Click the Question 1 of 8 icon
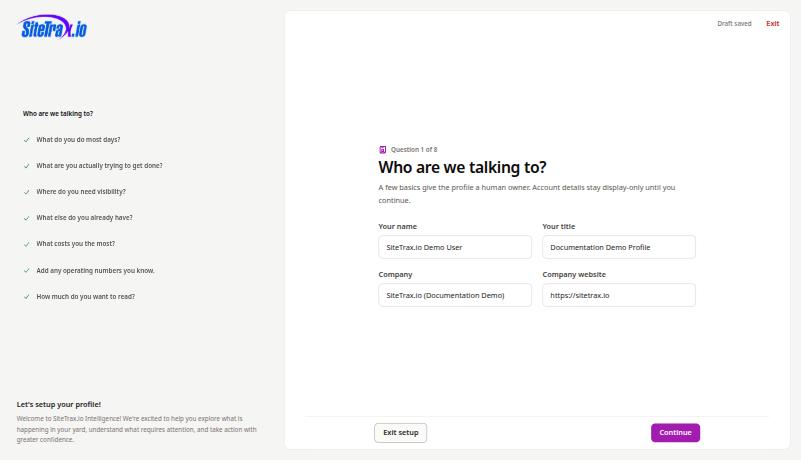 [x=383, y=150]
